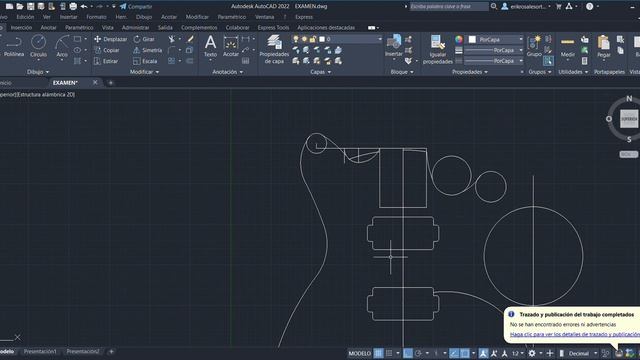Open the layer 0 dropdown list
This screenshot has width=640, height=360.
380,39
